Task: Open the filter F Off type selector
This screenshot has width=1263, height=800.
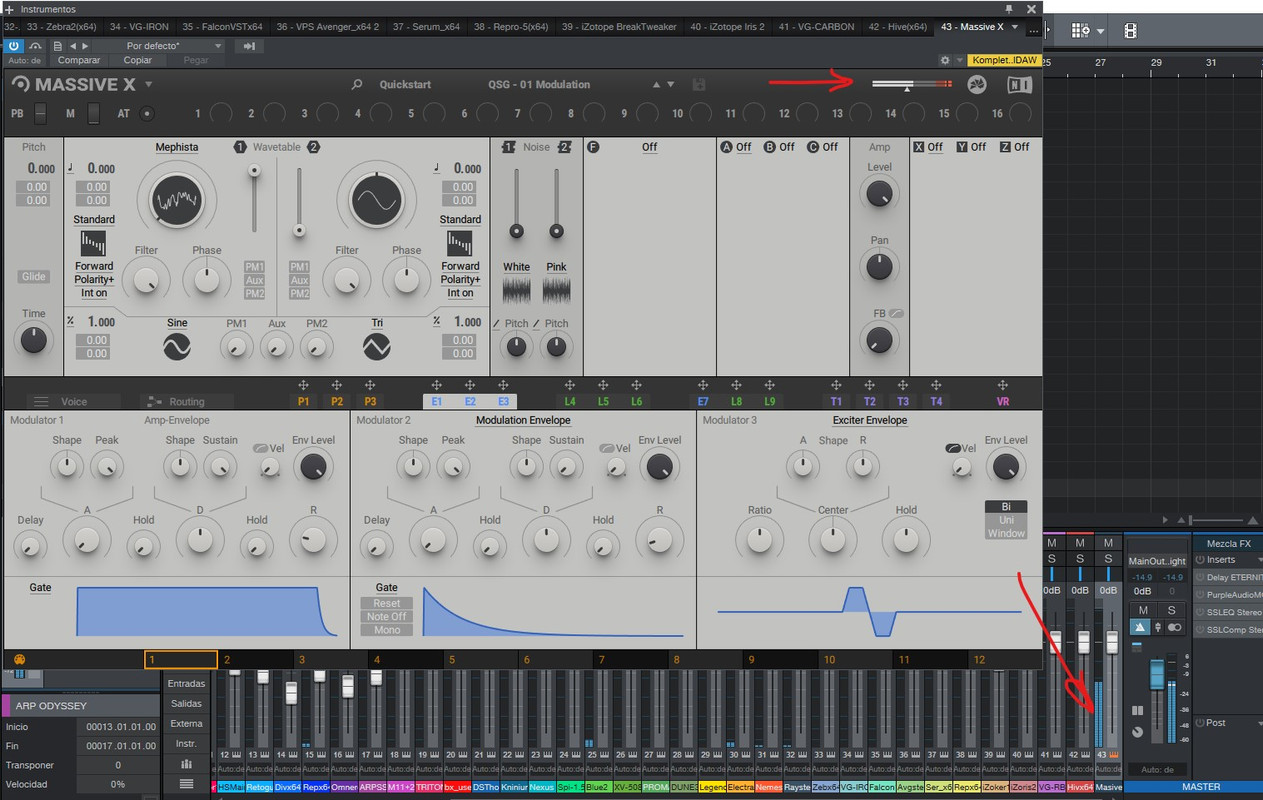Action: click(649, 147)
